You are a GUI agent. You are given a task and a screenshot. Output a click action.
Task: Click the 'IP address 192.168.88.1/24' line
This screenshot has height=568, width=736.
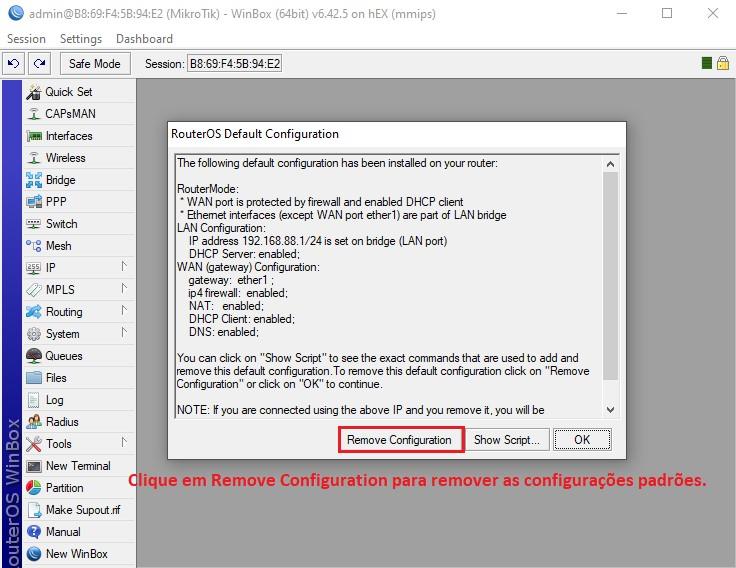click(x=318, y=241)
